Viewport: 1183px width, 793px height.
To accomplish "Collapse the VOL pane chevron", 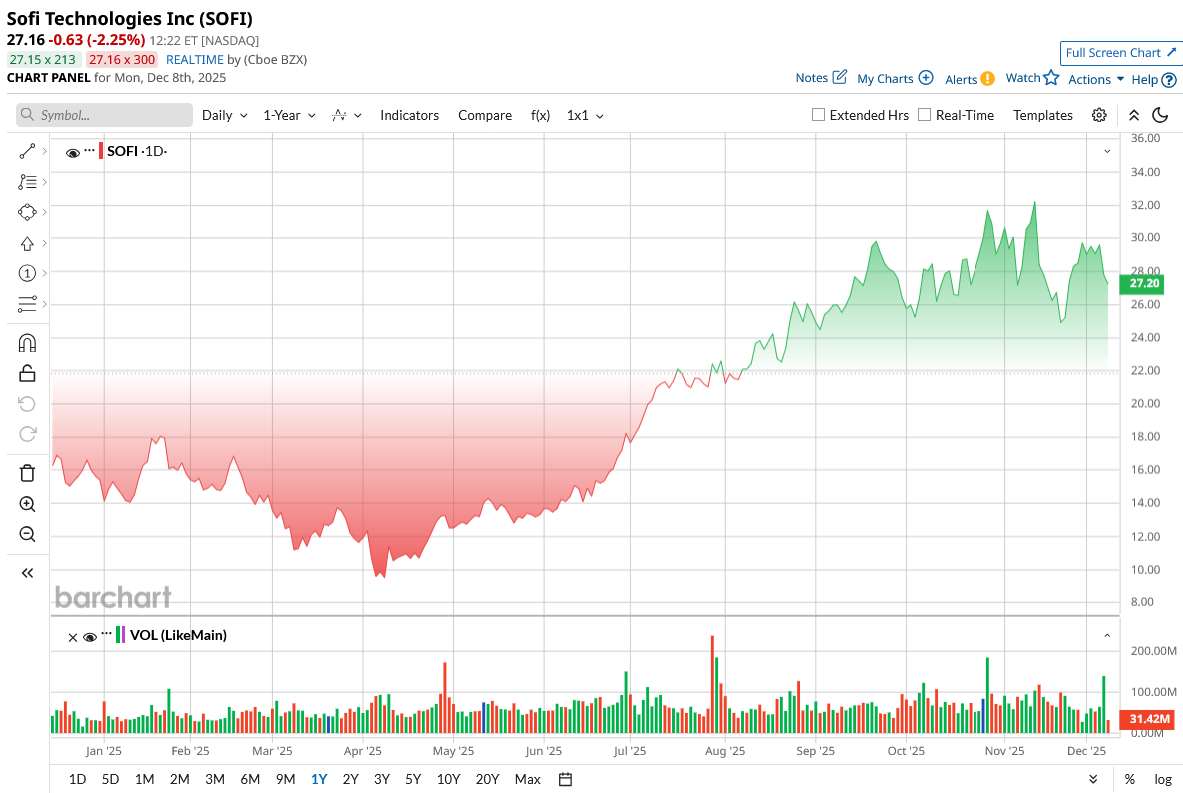I will 1108,635.
